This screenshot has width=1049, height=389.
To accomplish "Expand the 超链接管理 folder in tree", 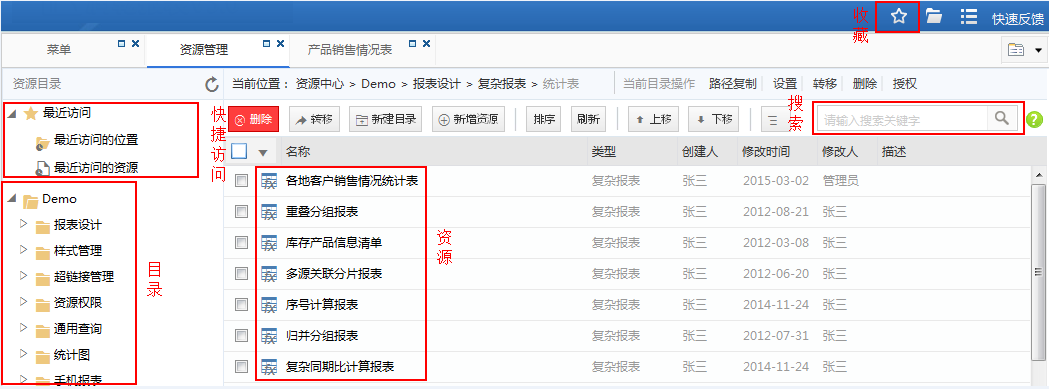I will coord(23,276).
